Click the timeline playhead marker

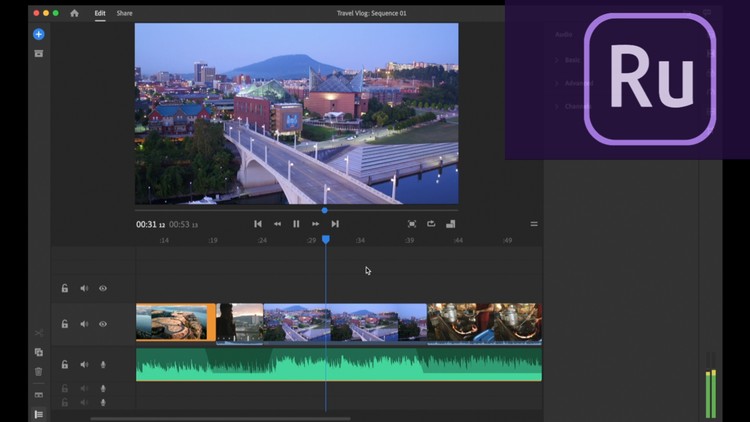coord(326,239)
